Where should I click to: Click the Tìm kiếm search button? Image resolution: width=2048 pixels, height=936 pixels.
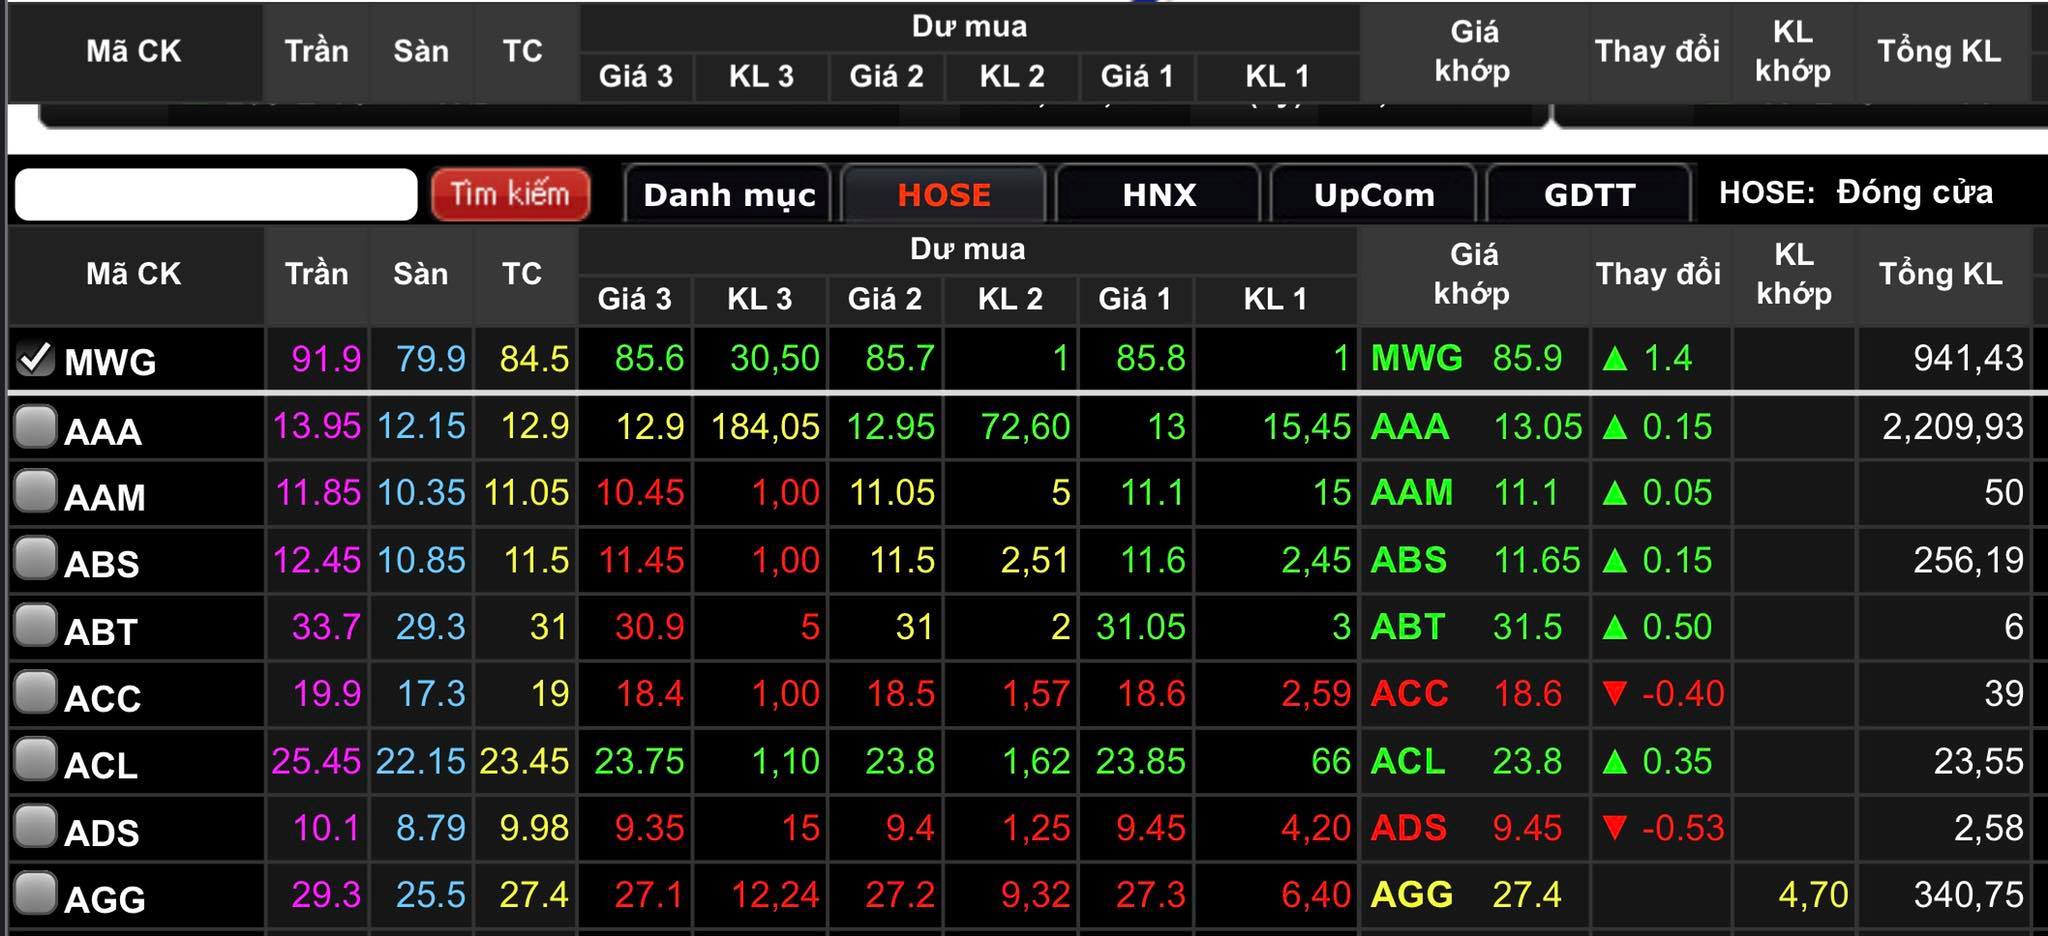510,194
